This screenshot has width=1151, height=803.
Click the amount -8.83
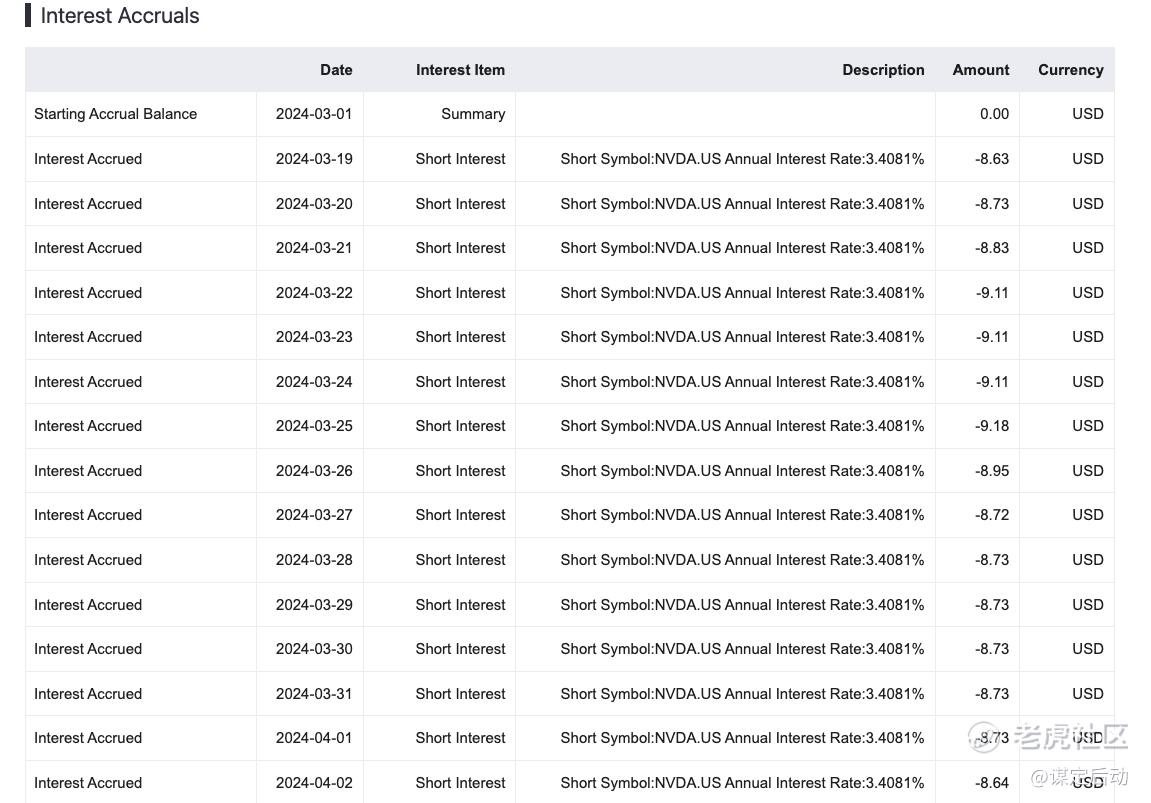pos(992,247)
